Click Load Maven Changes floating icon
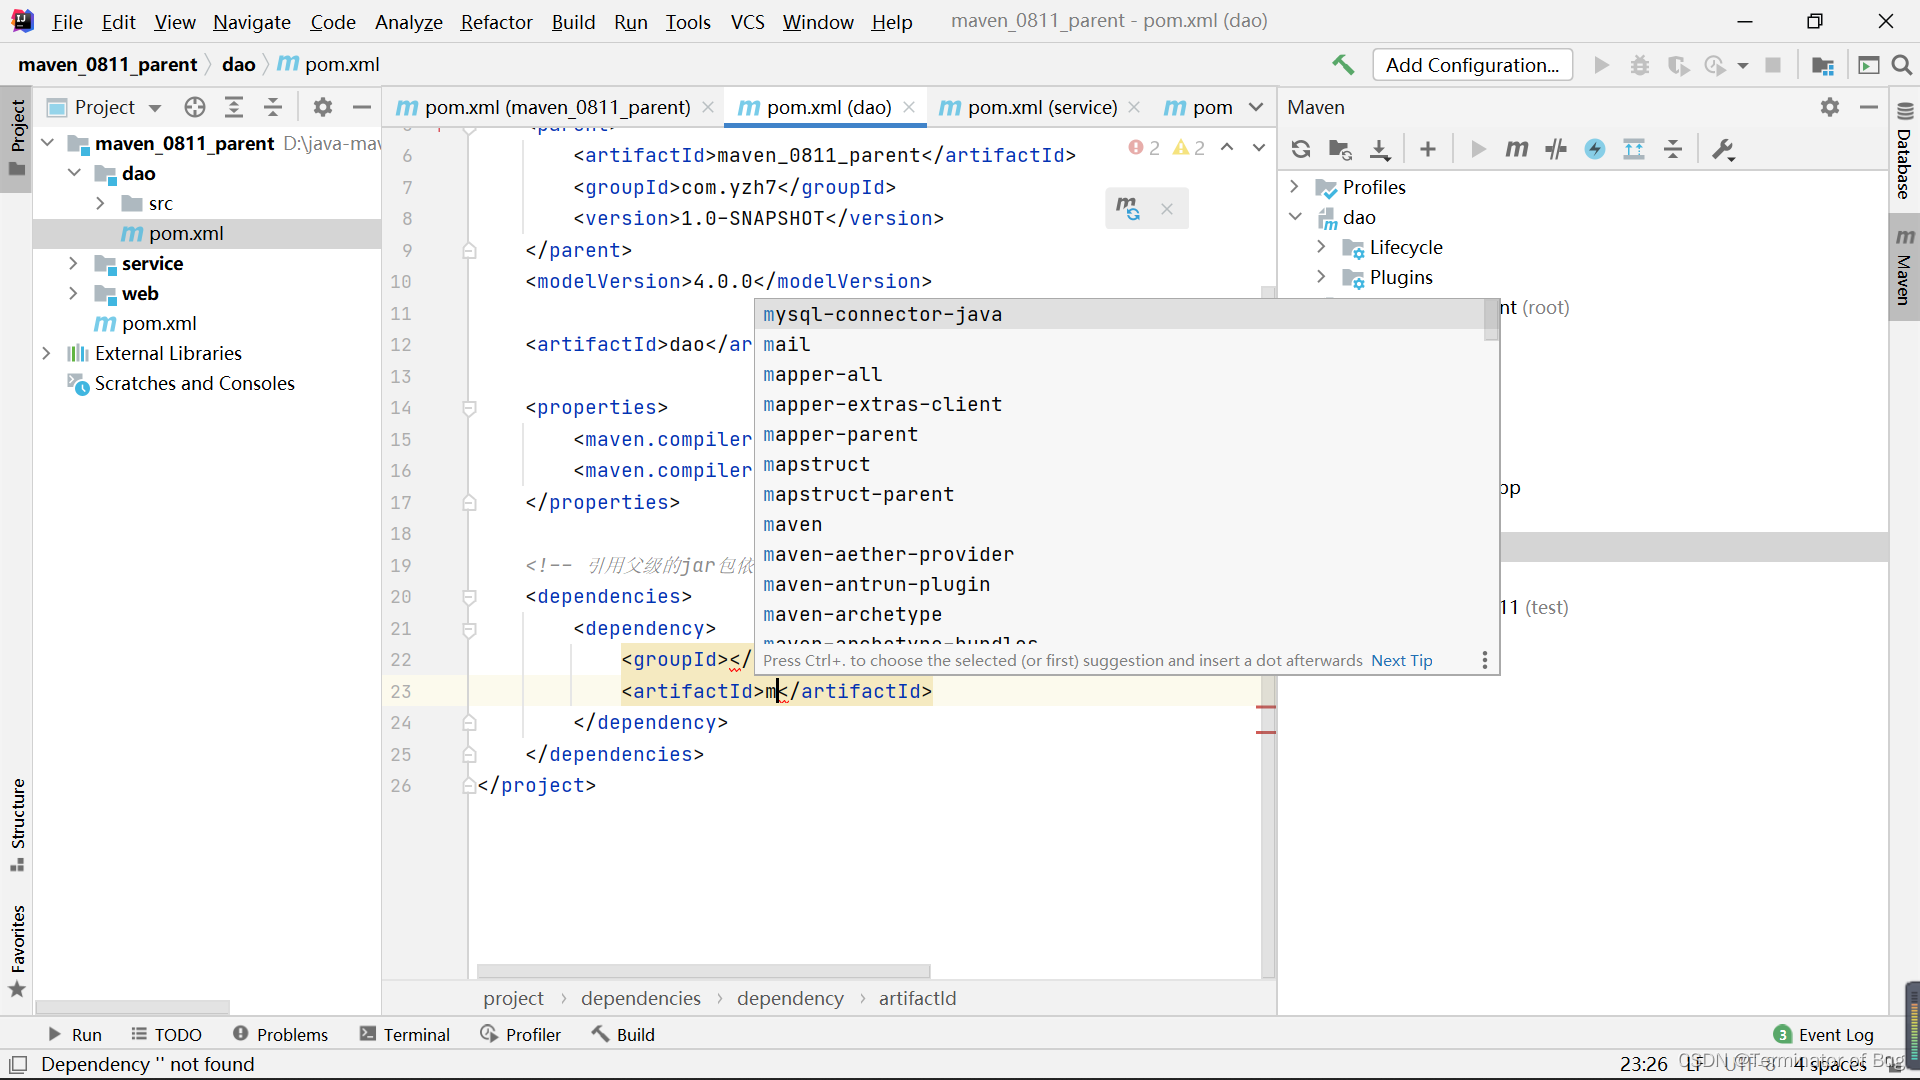The image size is (1920, 1080). tap(1128, 209)
